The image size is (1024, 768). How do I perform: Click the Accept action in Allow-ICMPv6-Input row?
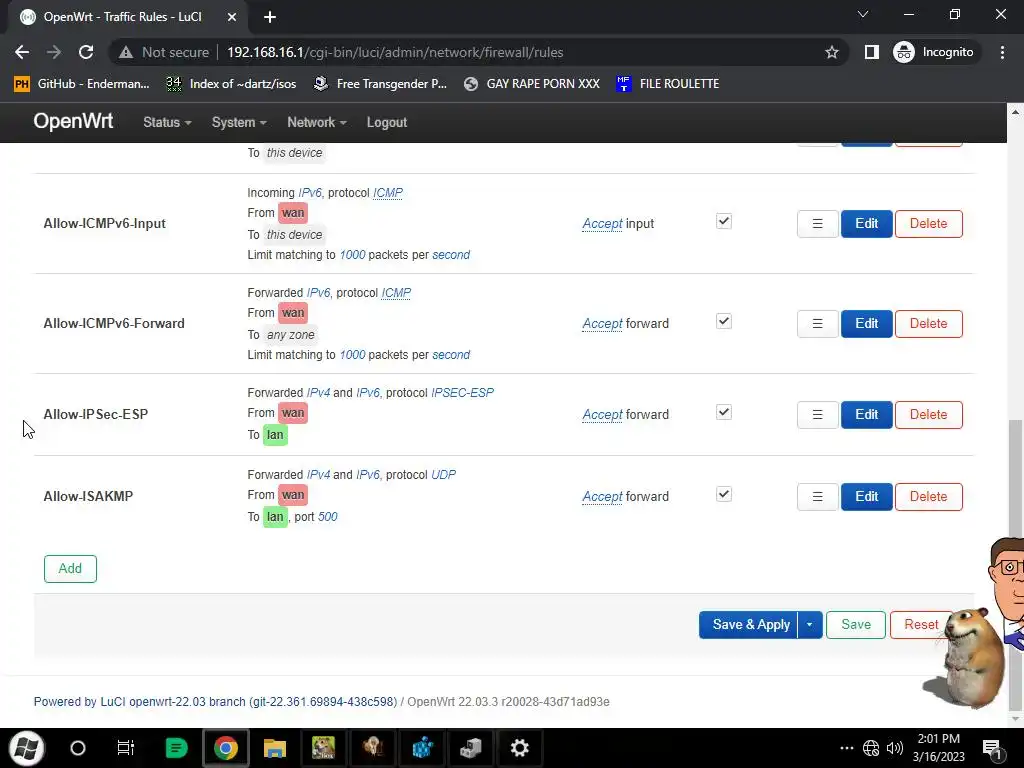(x=601, y=223)
